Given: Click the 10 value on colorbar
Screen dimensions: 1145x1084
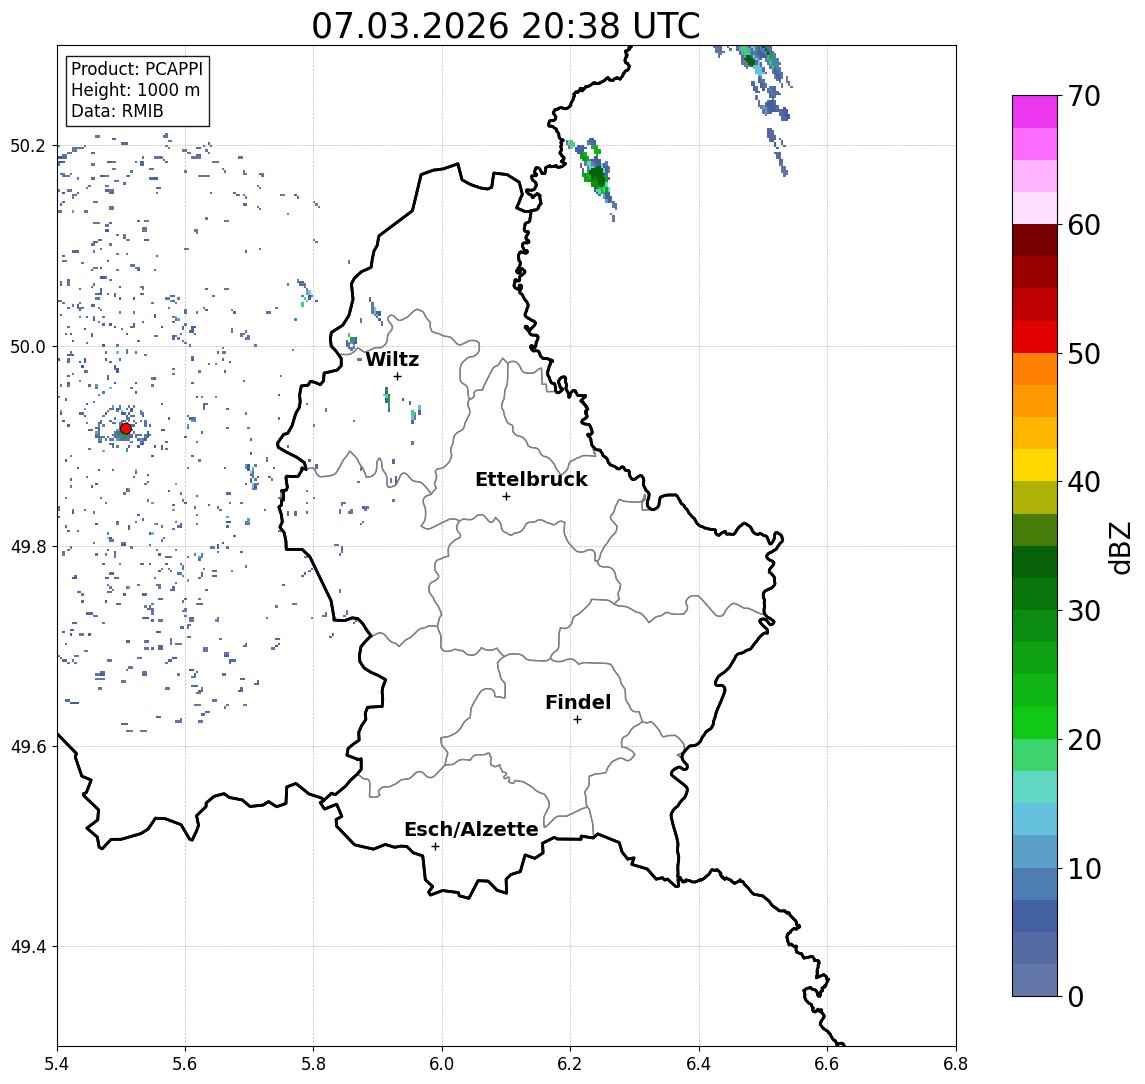Looking at the screenshot, I should 1084,868.
